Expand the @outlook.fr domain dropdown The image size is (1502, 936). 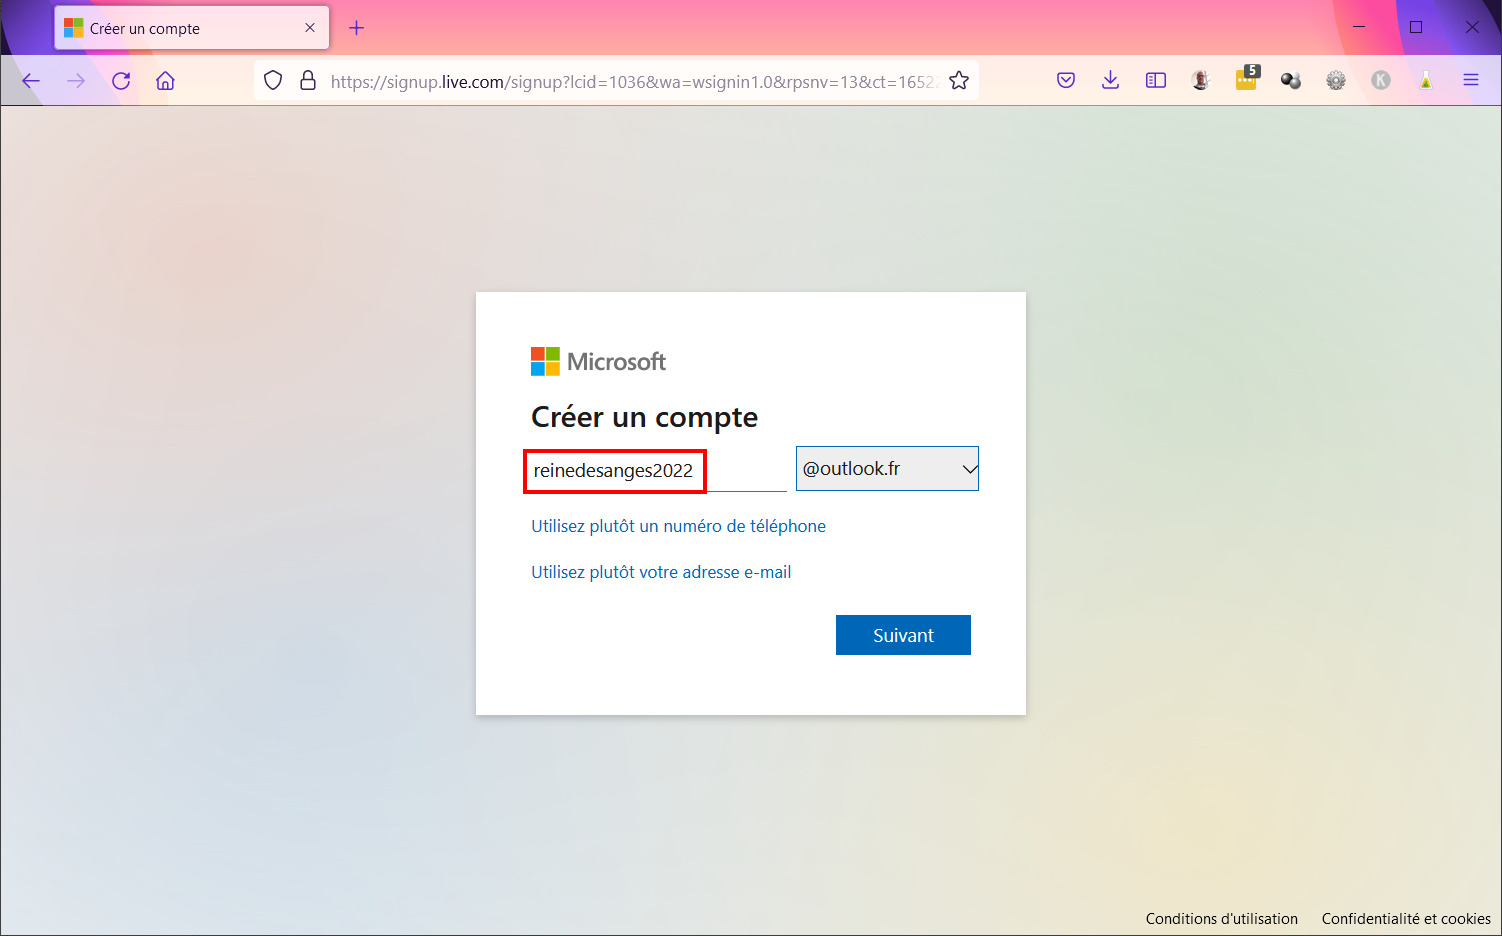tap(887, 469)
